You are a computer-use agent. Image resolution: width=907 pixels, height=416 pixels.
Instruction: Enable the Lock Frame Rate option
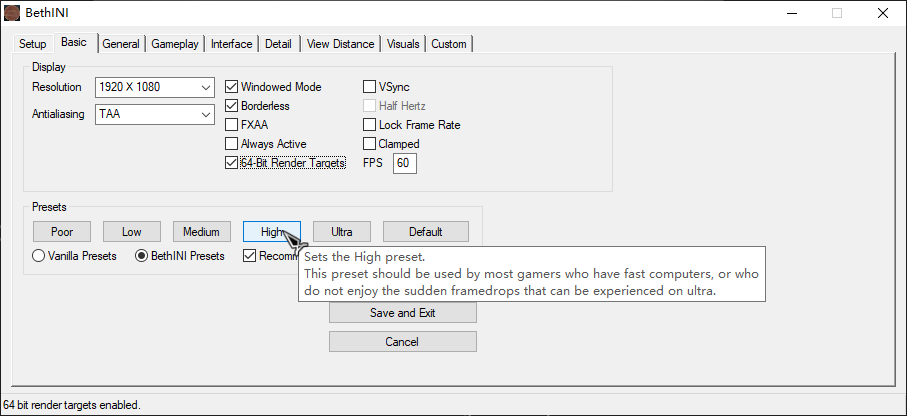click(370, 125)
